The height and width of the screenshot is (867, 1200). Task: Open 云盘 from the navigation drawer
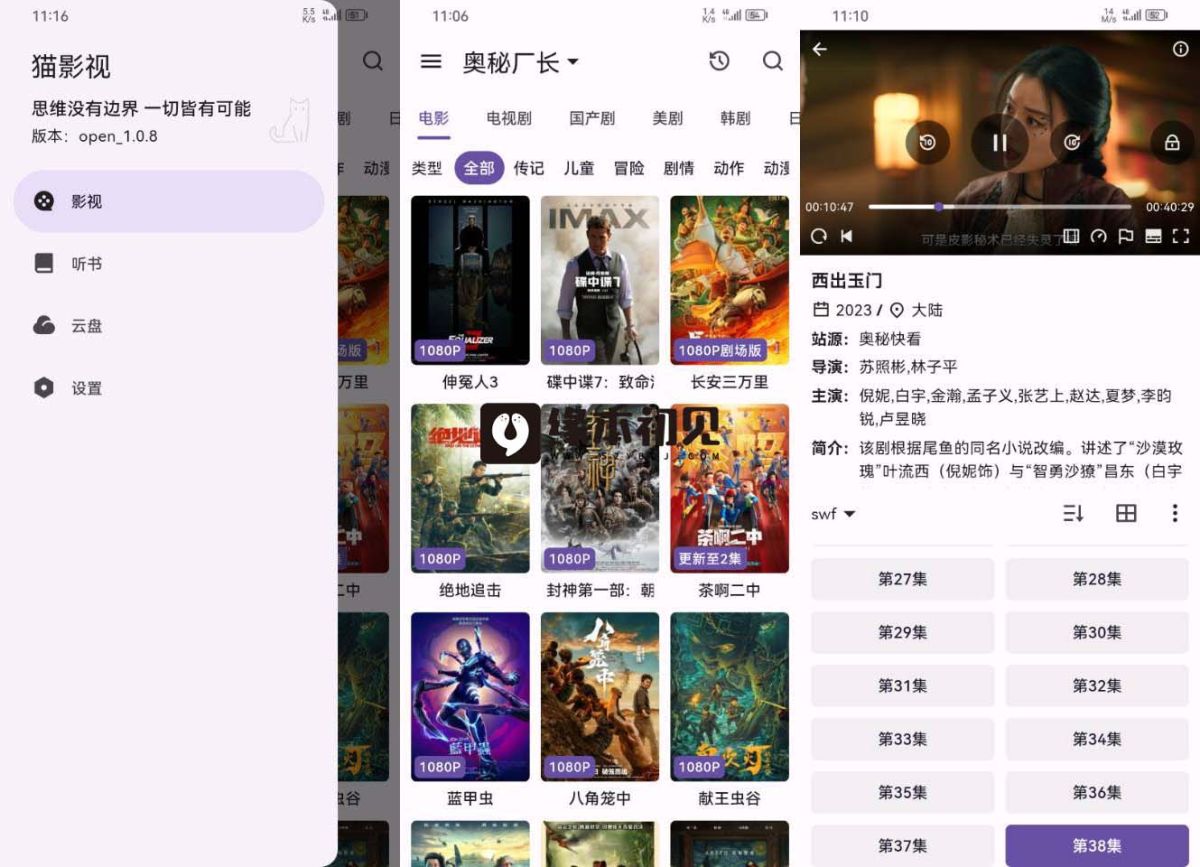pyautogui.click(x=168, y=325)
